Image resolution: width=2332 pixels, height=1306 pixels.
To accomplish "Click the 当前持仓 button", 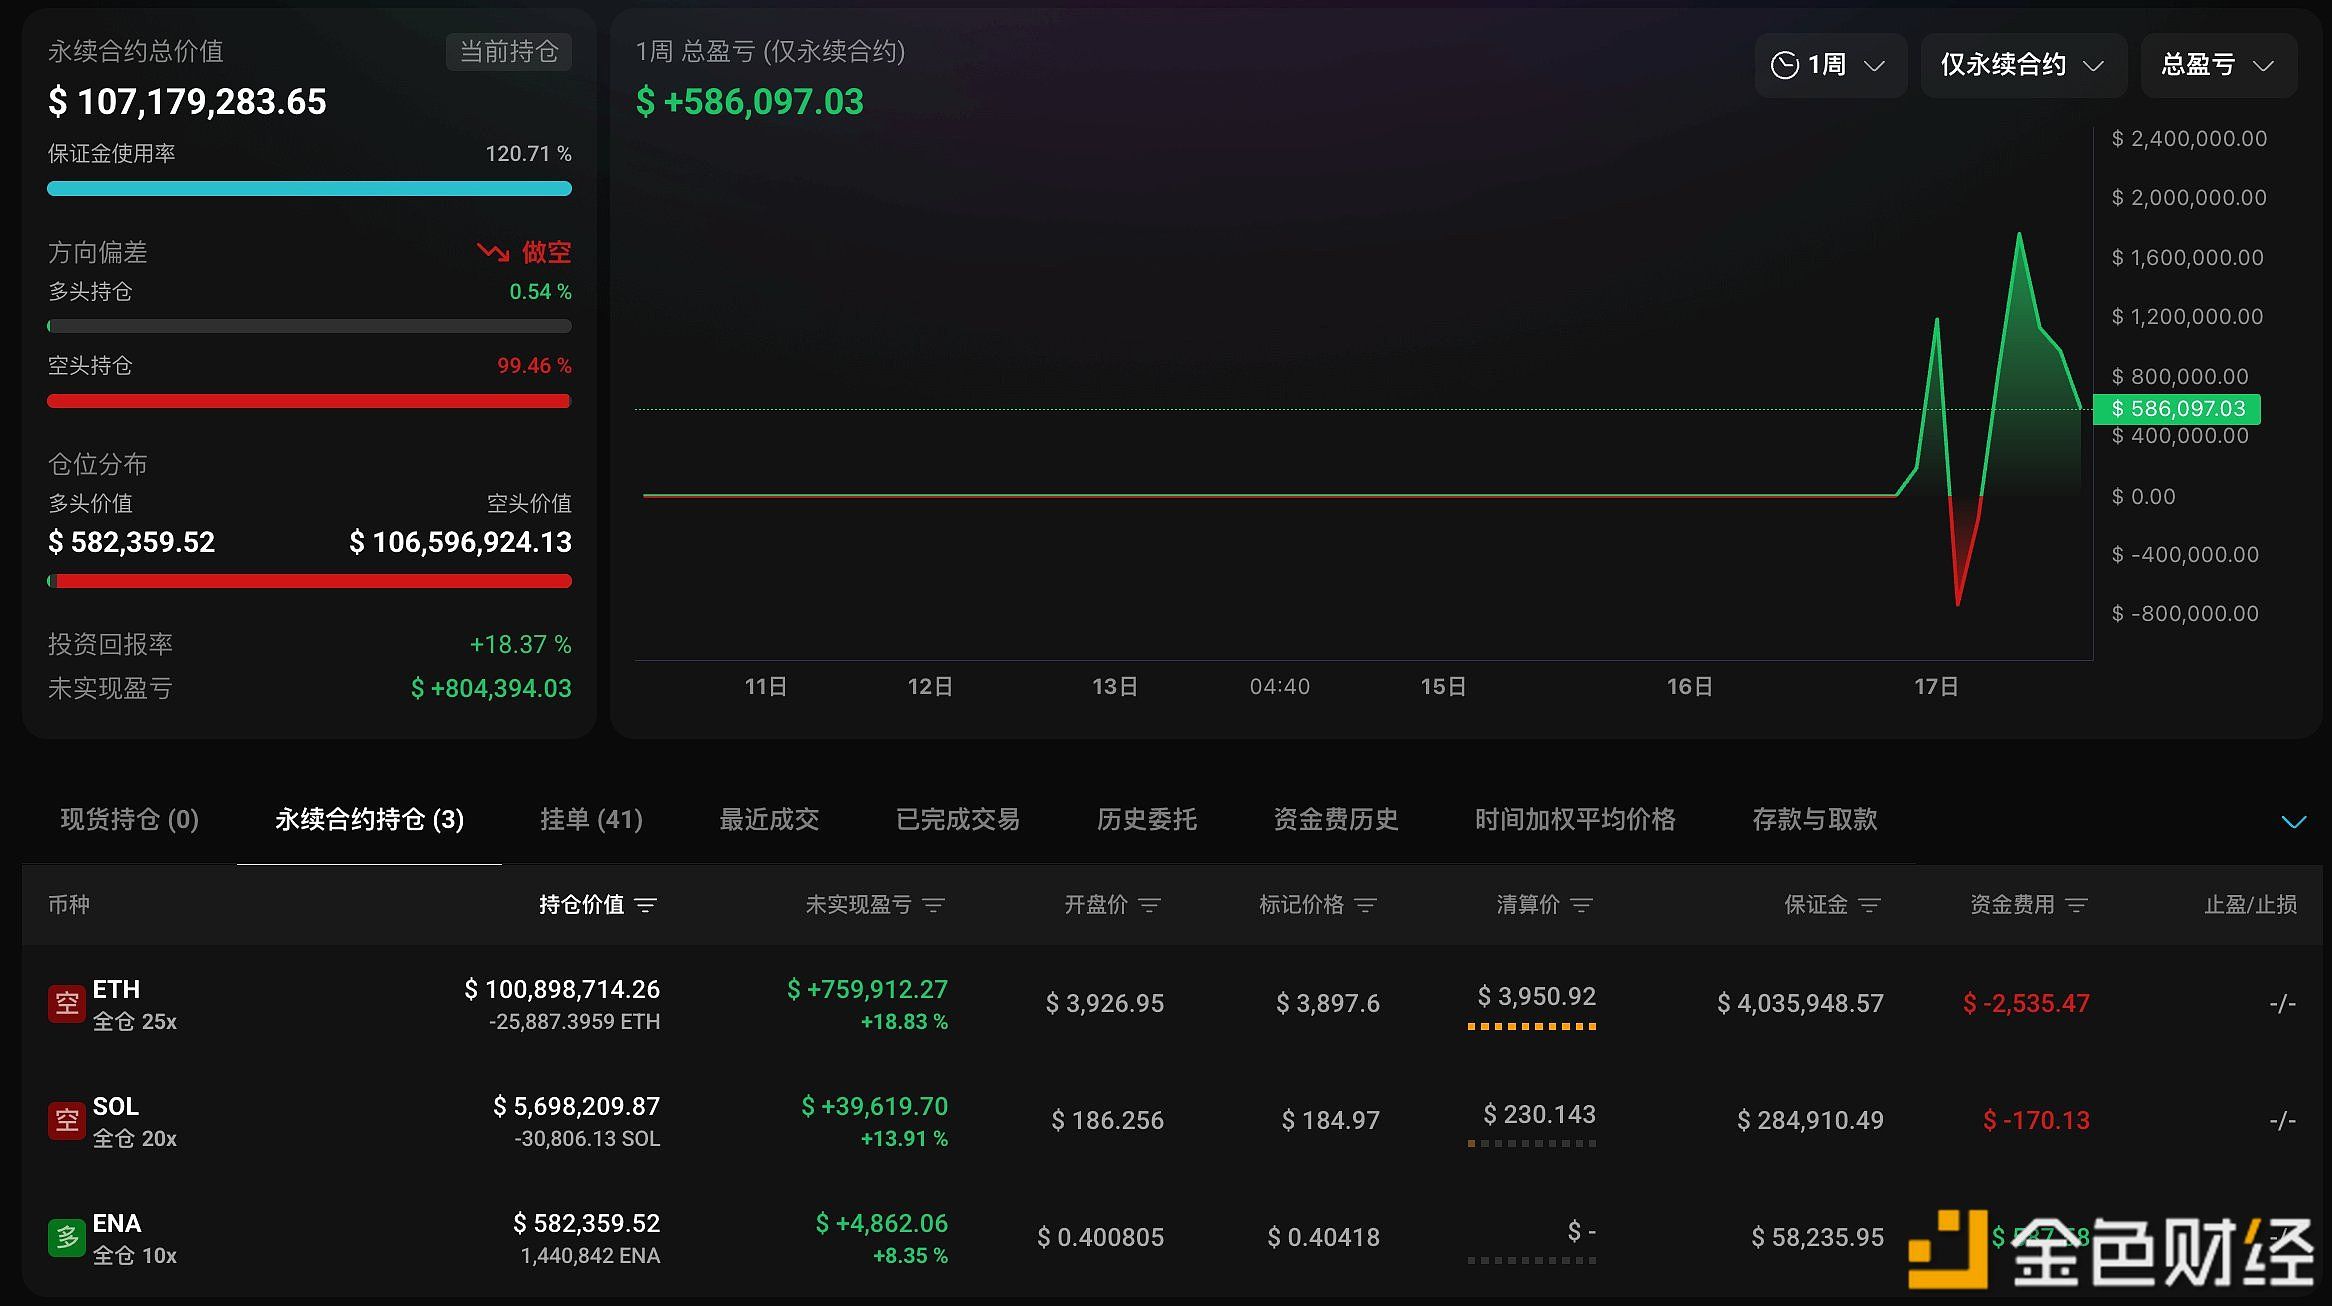I will [x=508, y=52].
